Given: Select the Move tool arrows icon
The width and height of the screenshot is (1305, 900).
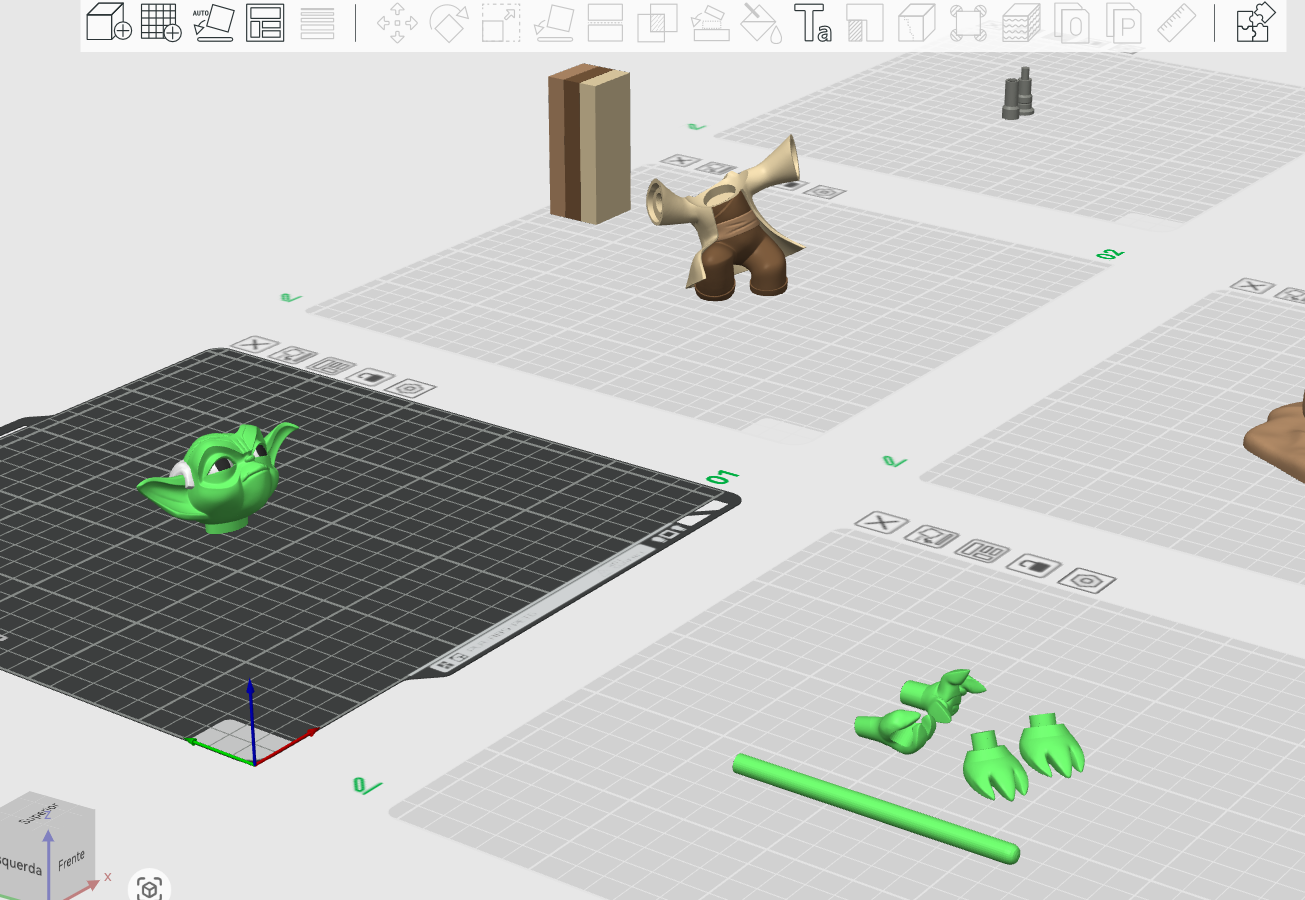Looking at the screenshot, I should pyautogui.click(x=397, y=23).
